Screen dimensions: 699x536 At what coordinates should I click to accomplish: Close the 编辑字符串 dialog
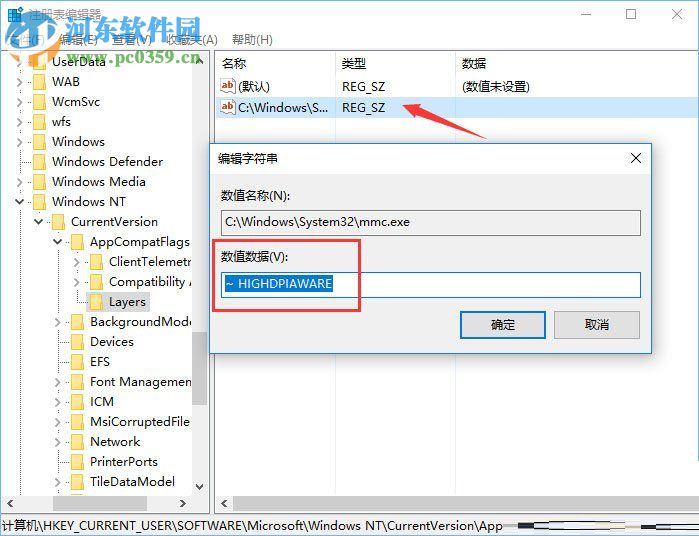(x=636, y=158)
